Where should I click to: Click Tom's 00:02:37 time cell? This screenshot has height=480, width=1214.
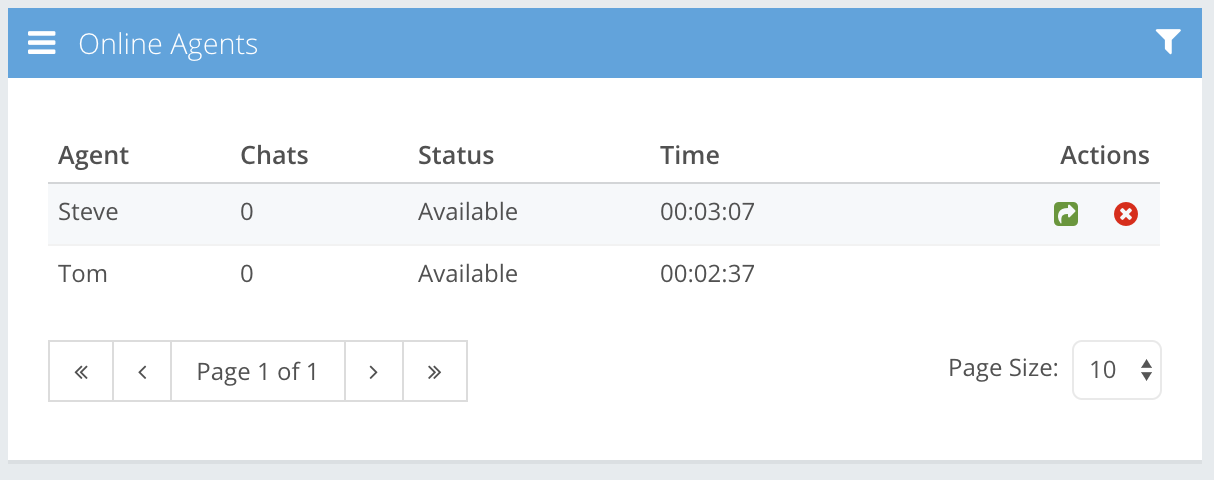click(707, 273)
